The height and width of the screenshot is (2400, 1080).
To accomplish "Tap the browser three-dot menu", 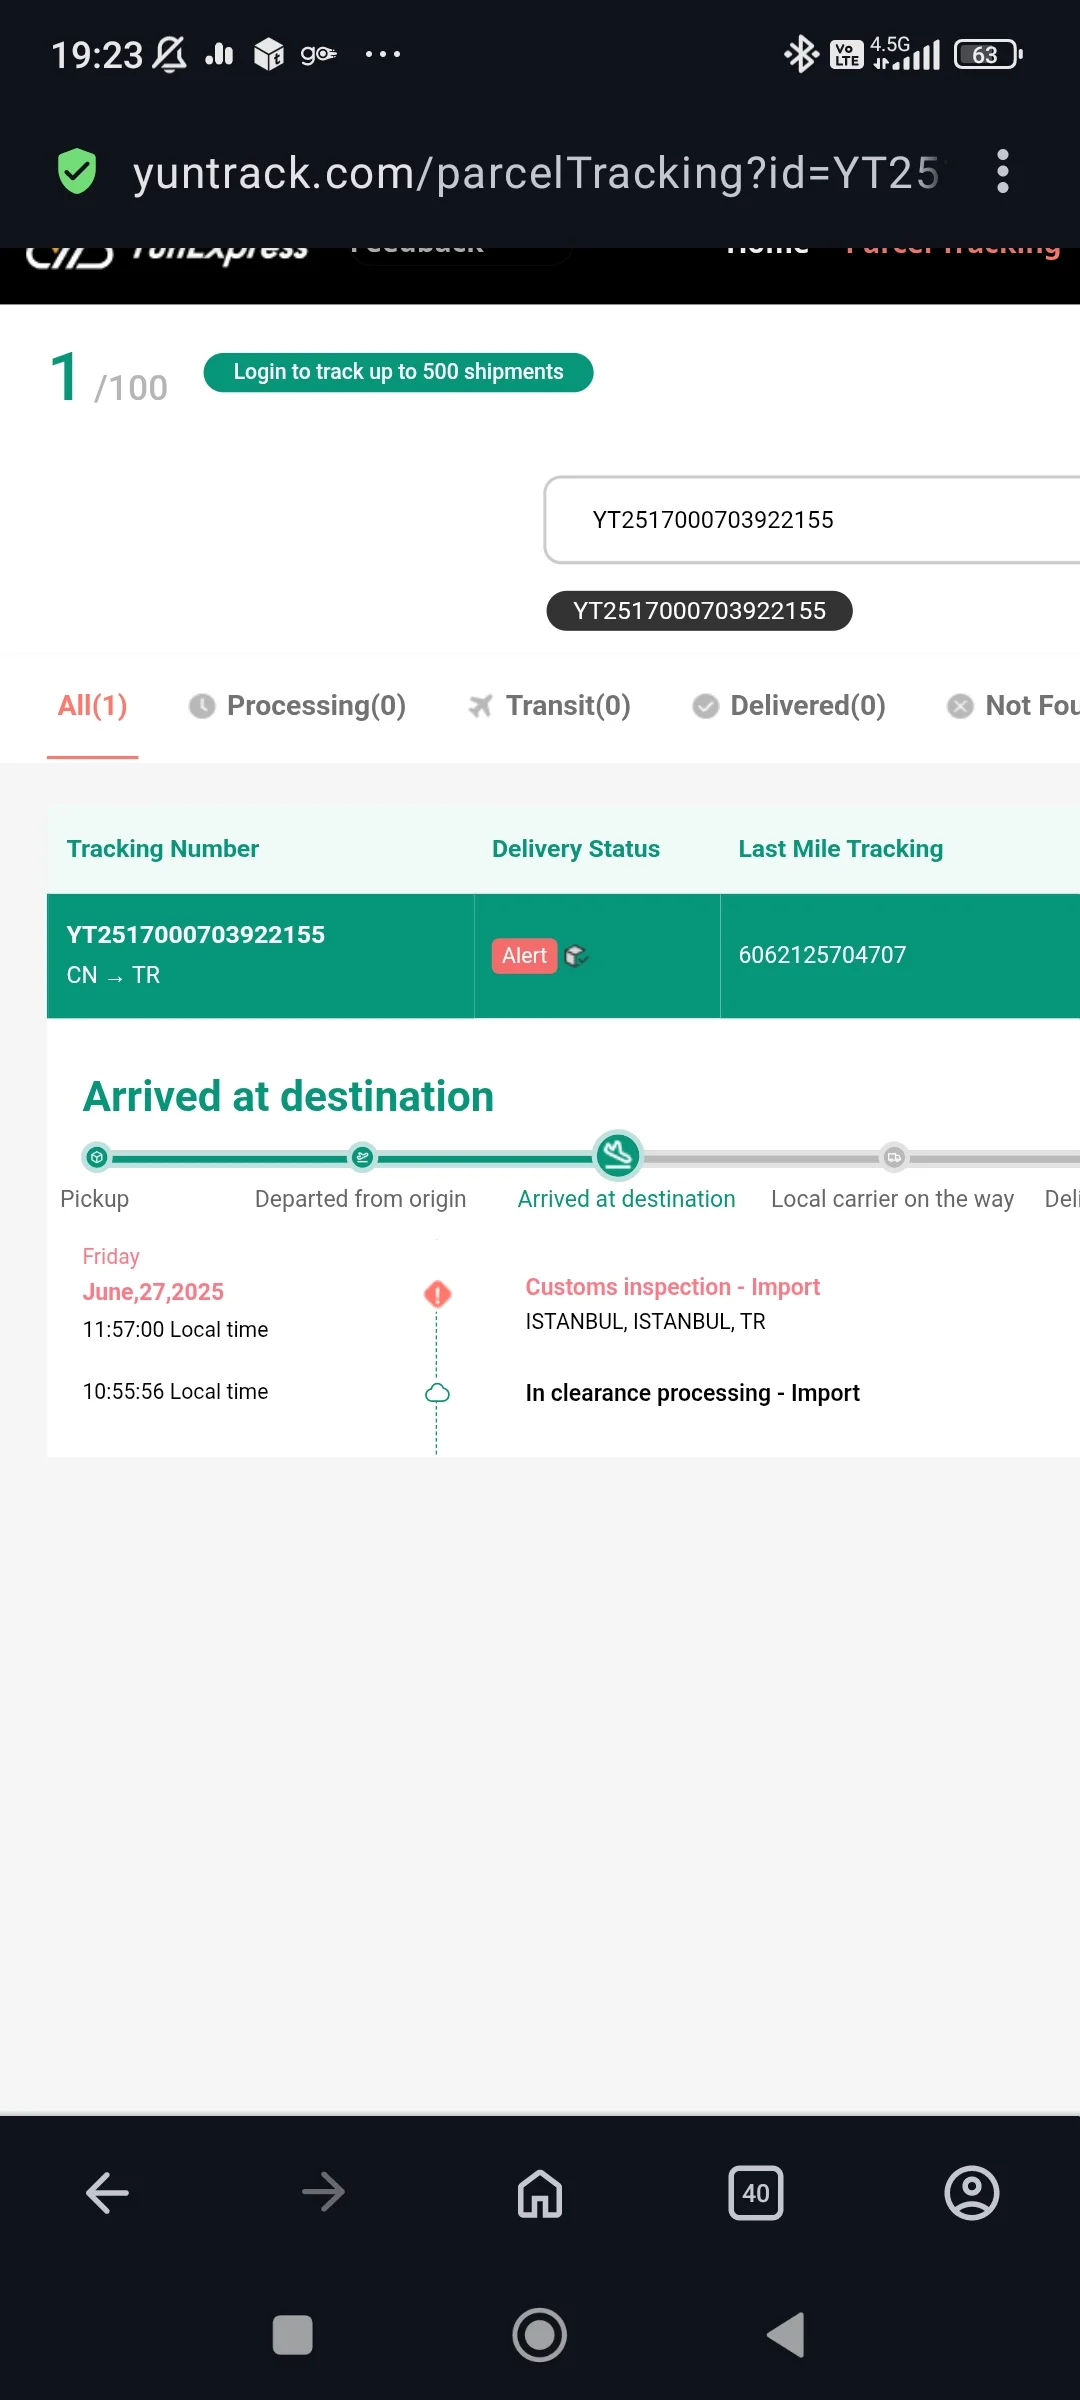I will (x=1003, y=172).
